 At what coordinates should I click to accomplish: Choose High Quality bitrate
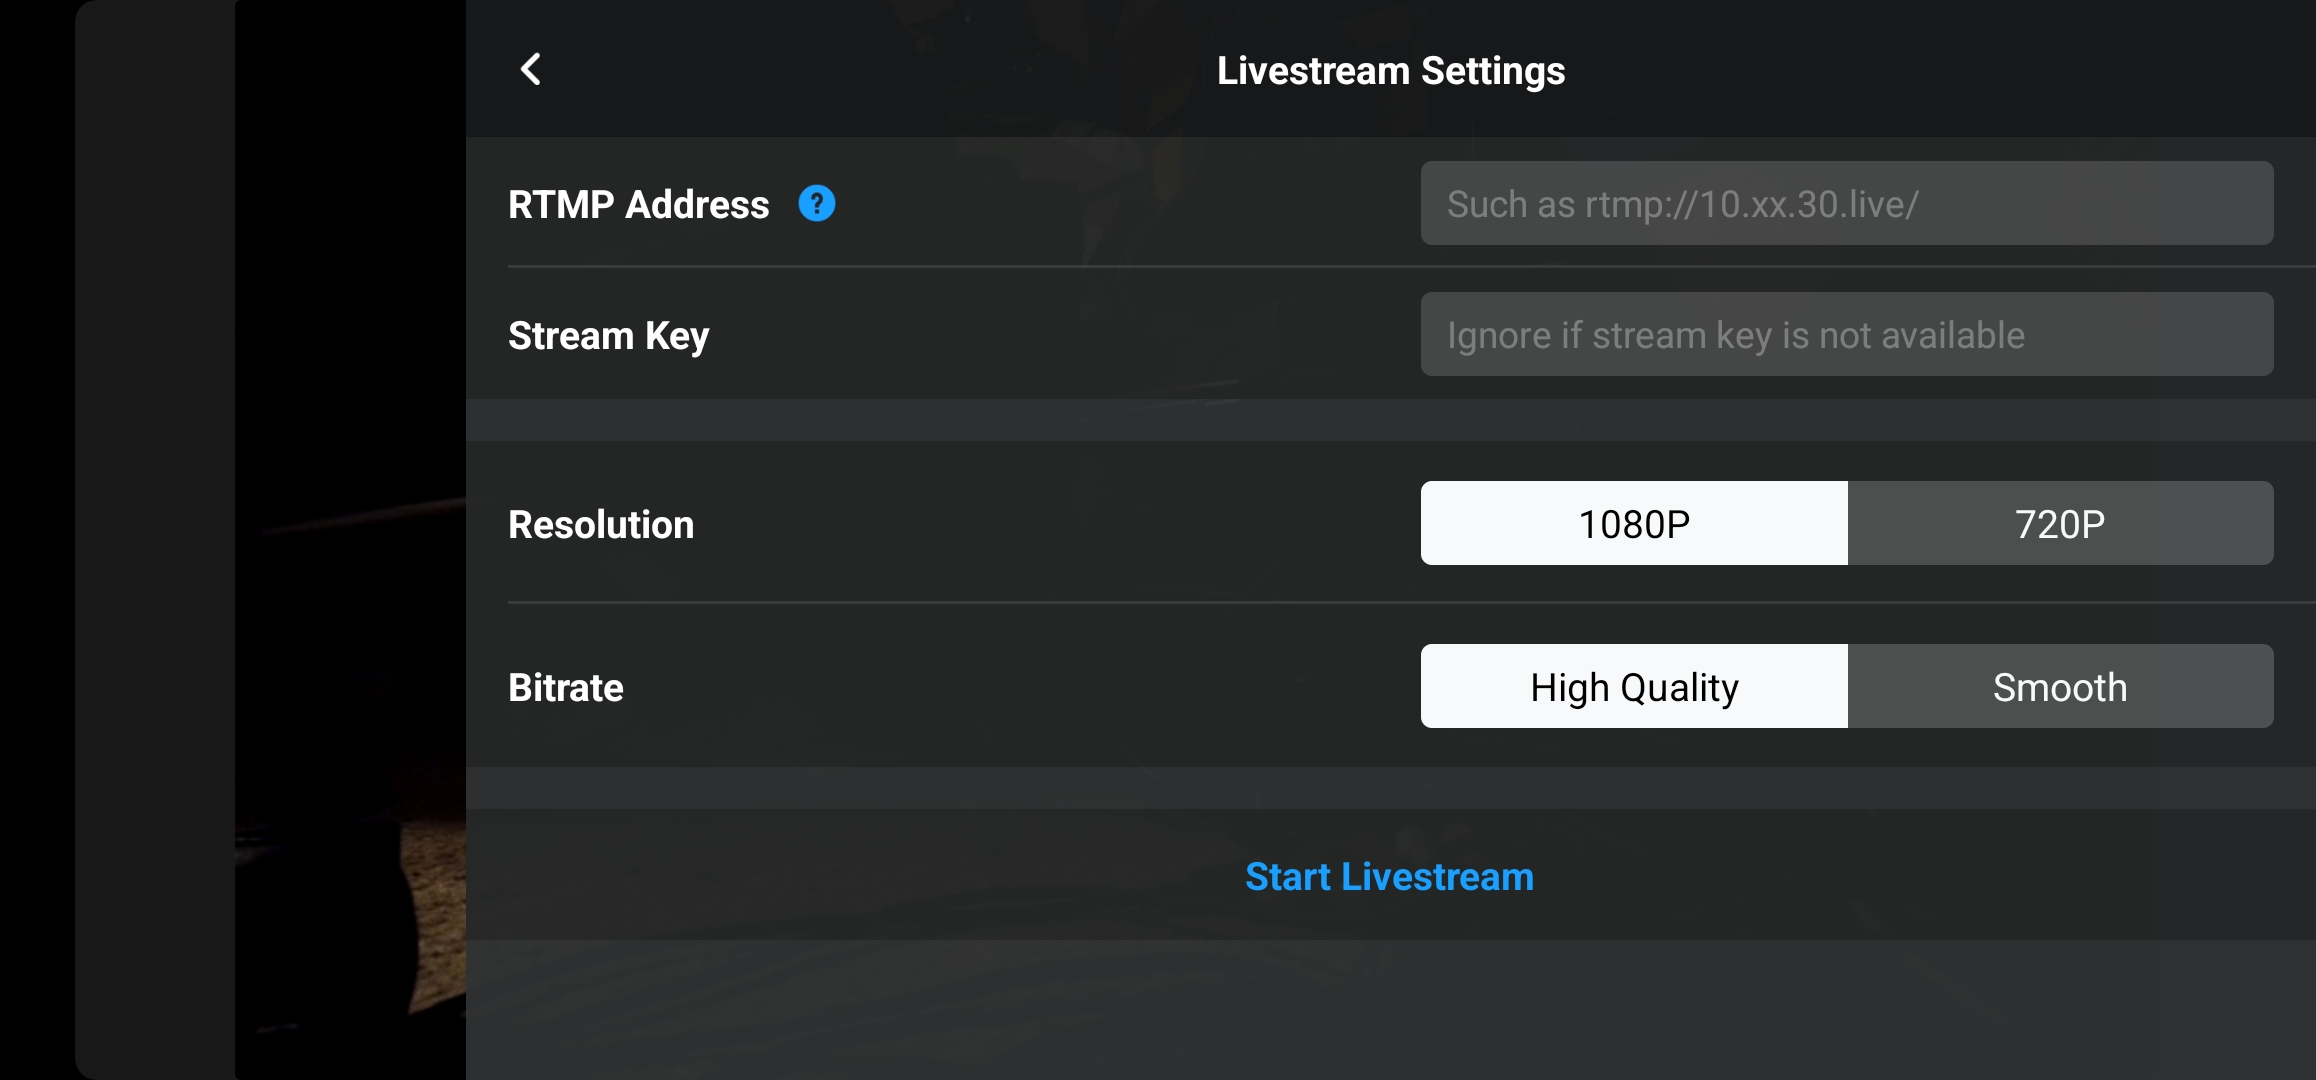pyautogui.click(x=1634, y=686)
